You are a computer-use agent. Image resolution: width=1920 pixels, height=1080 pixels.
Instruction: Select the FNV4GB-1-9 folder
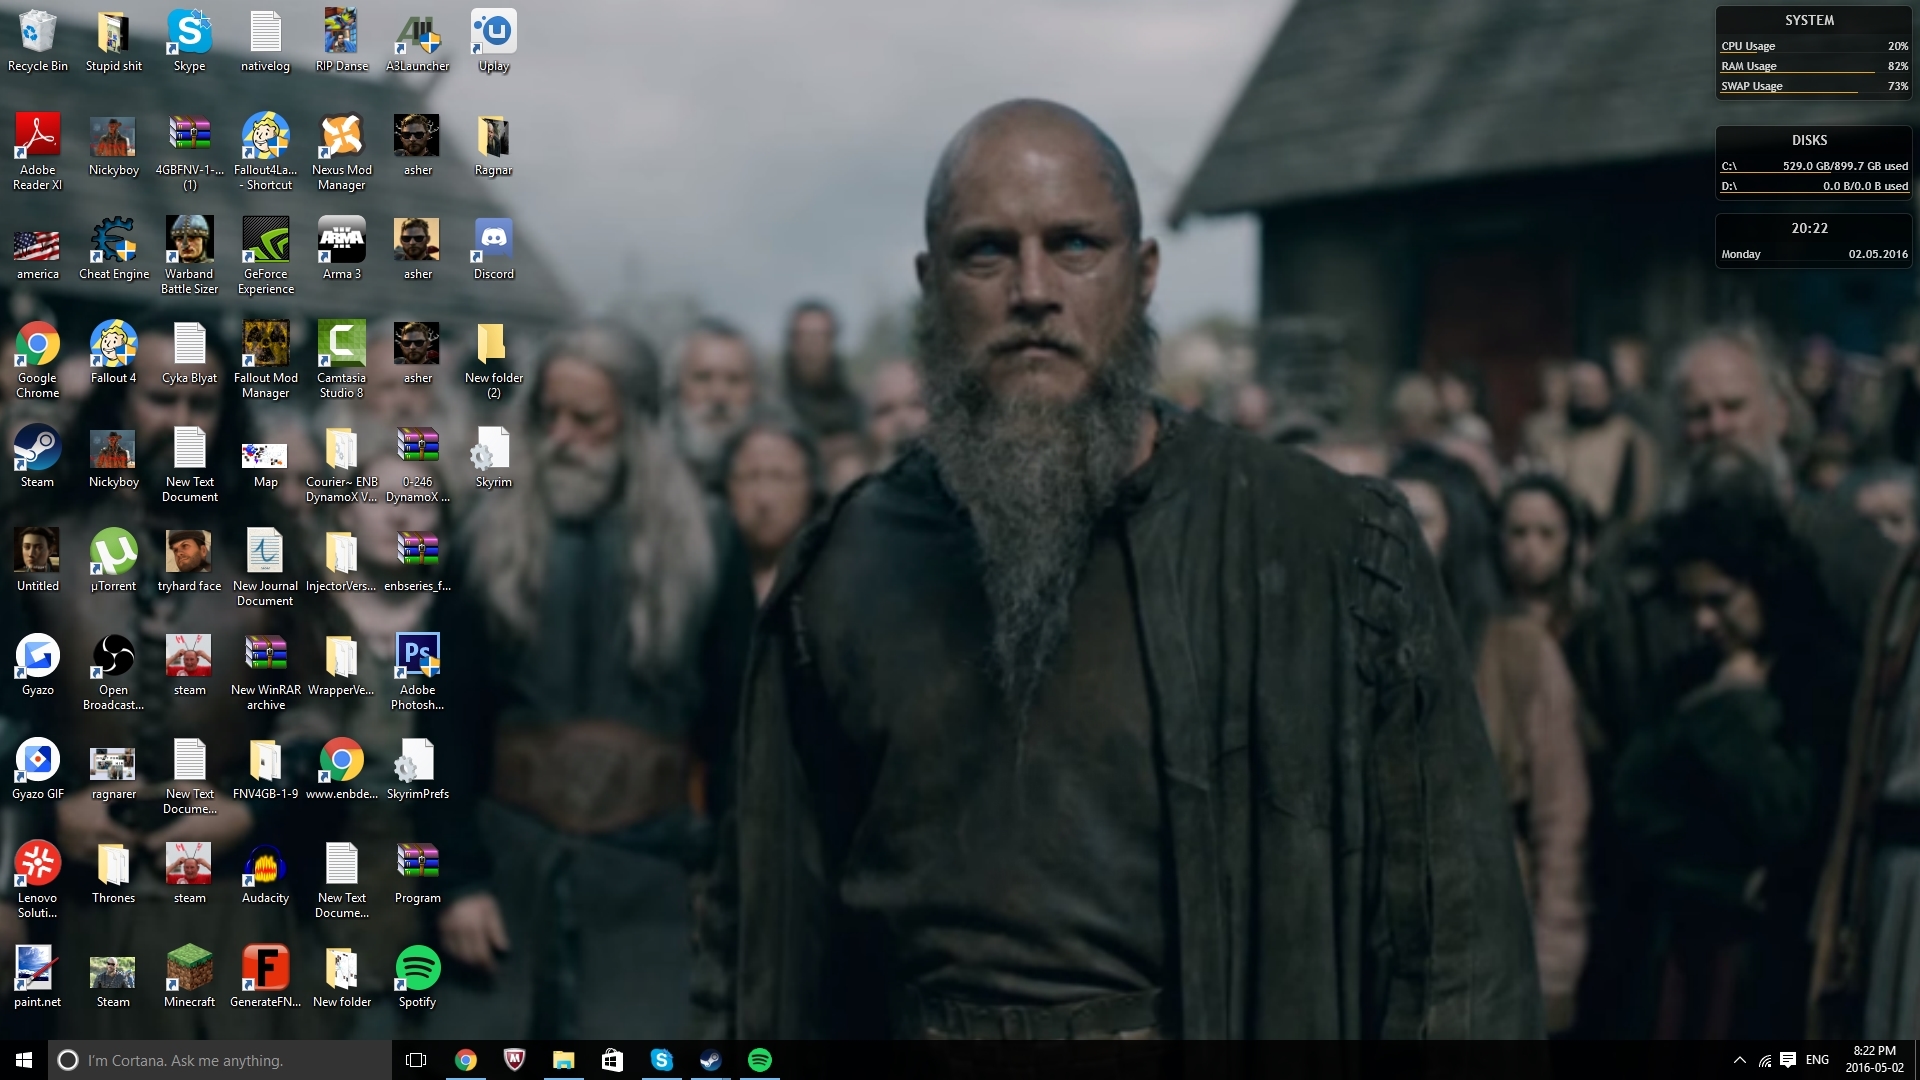265,770
